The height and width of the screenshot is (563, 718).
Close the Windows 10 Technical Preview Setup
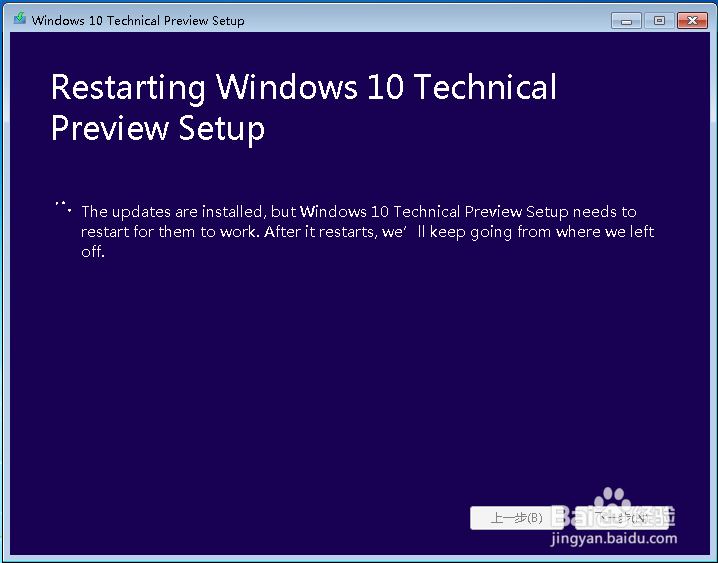coord(692,21)
